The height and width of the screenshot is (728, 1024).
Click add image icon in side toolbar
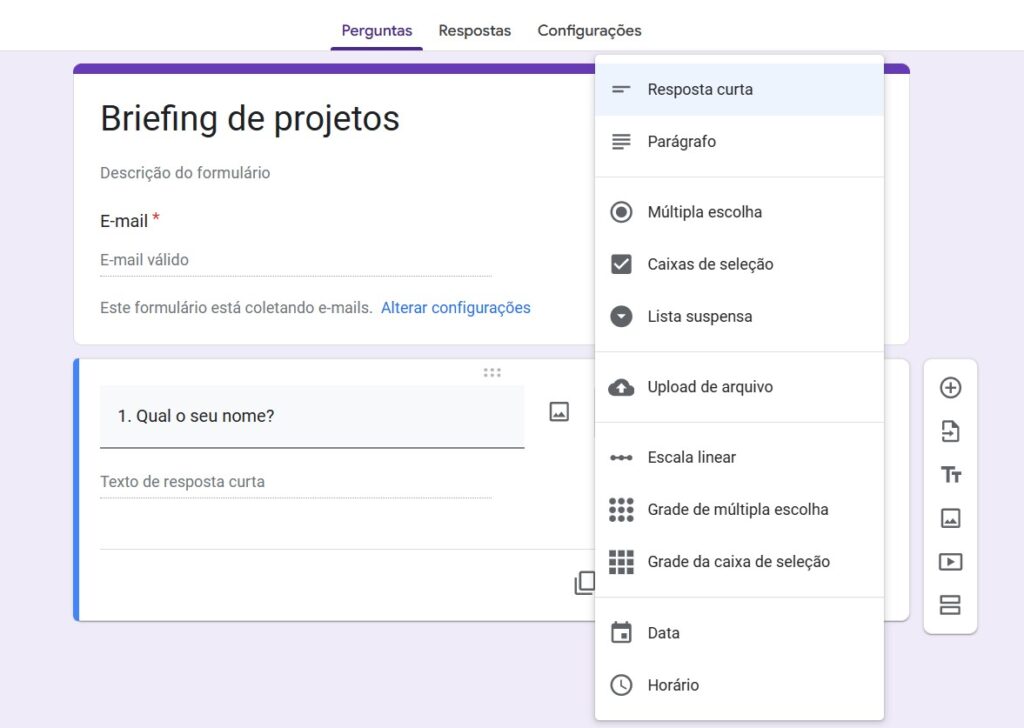click(950, 518)
